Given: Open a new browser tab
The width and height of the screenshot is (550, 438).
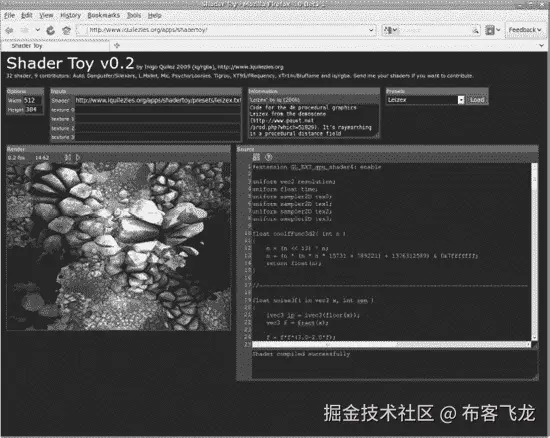Looking at the screenshot, I should 116,46.
